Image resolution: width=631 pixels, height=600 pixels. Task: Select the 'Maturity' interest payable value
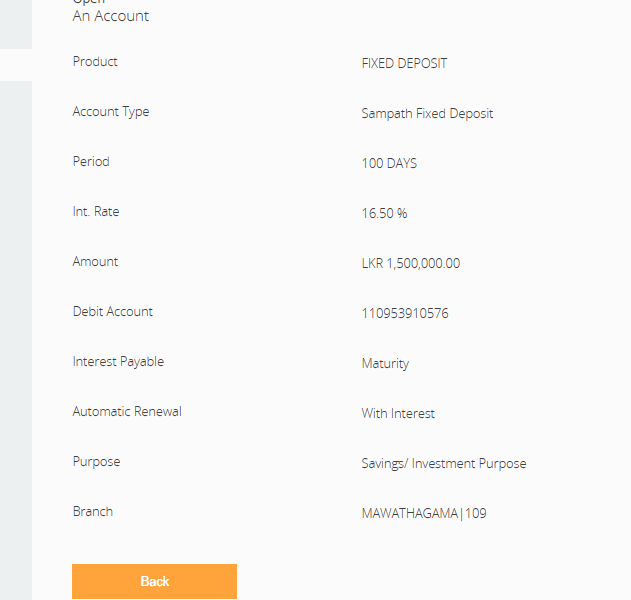pyautogui.click(x=385, y=363)
